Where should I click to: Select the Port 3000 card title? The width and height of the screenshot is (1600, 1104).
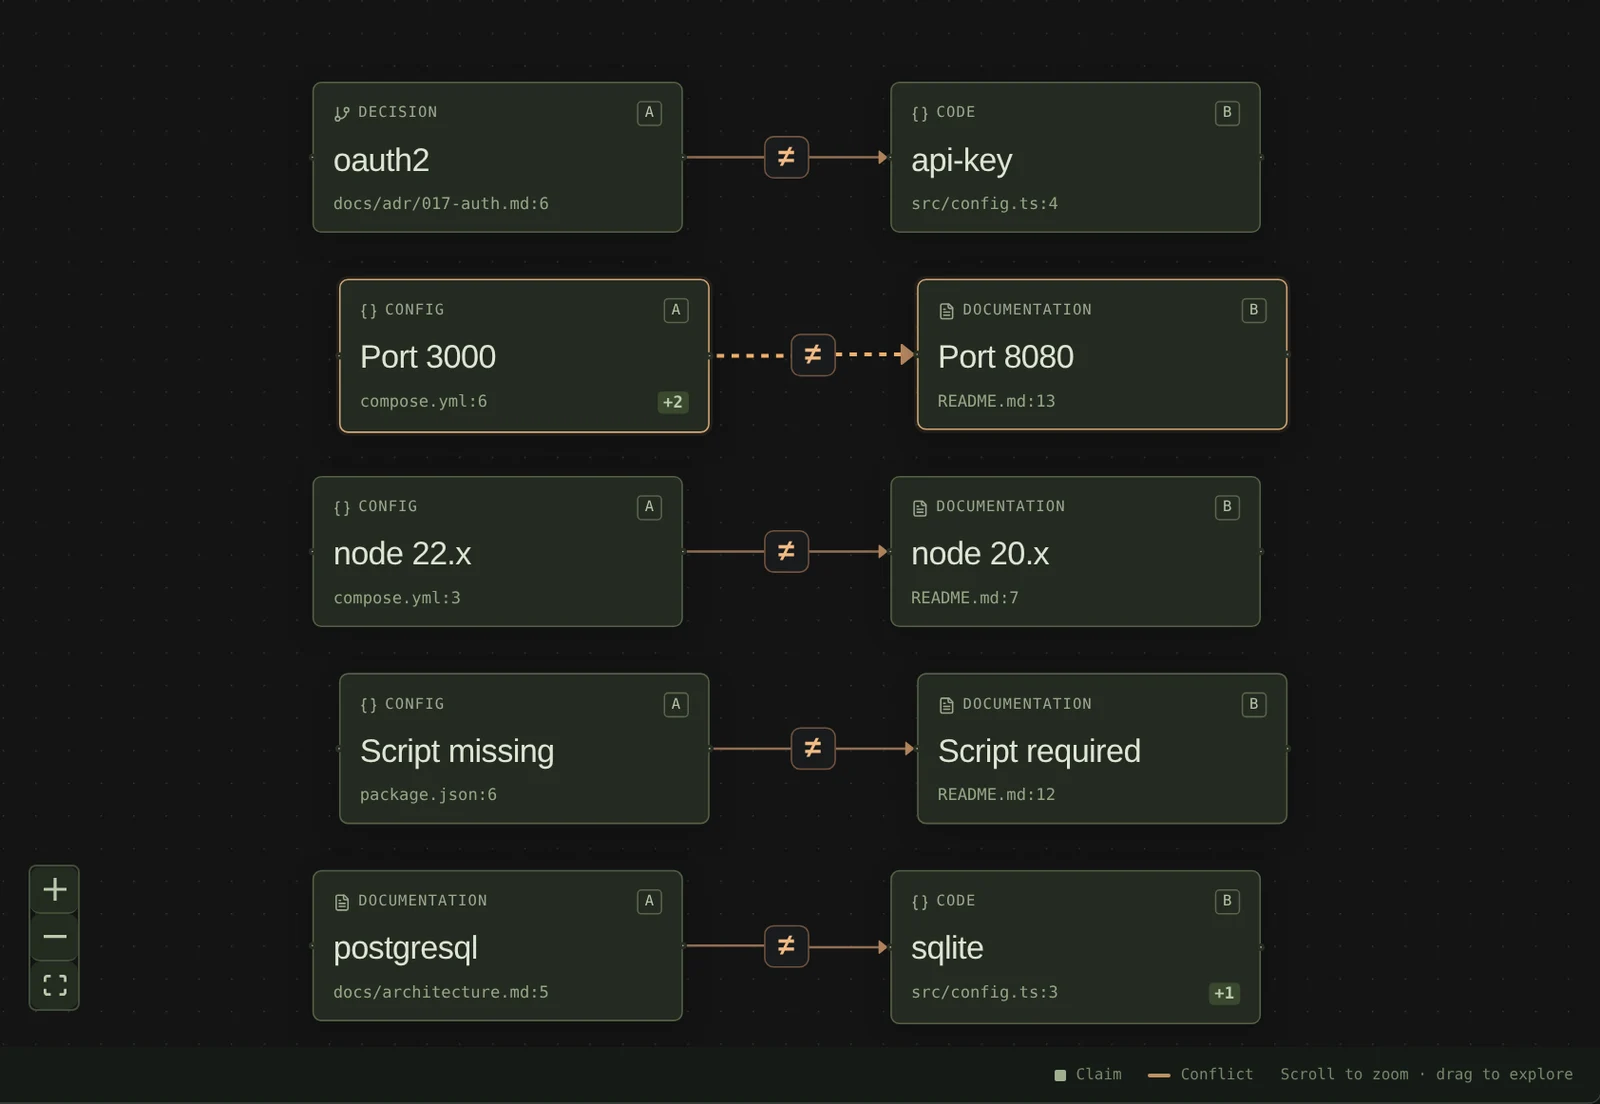(x=428, y=357)
